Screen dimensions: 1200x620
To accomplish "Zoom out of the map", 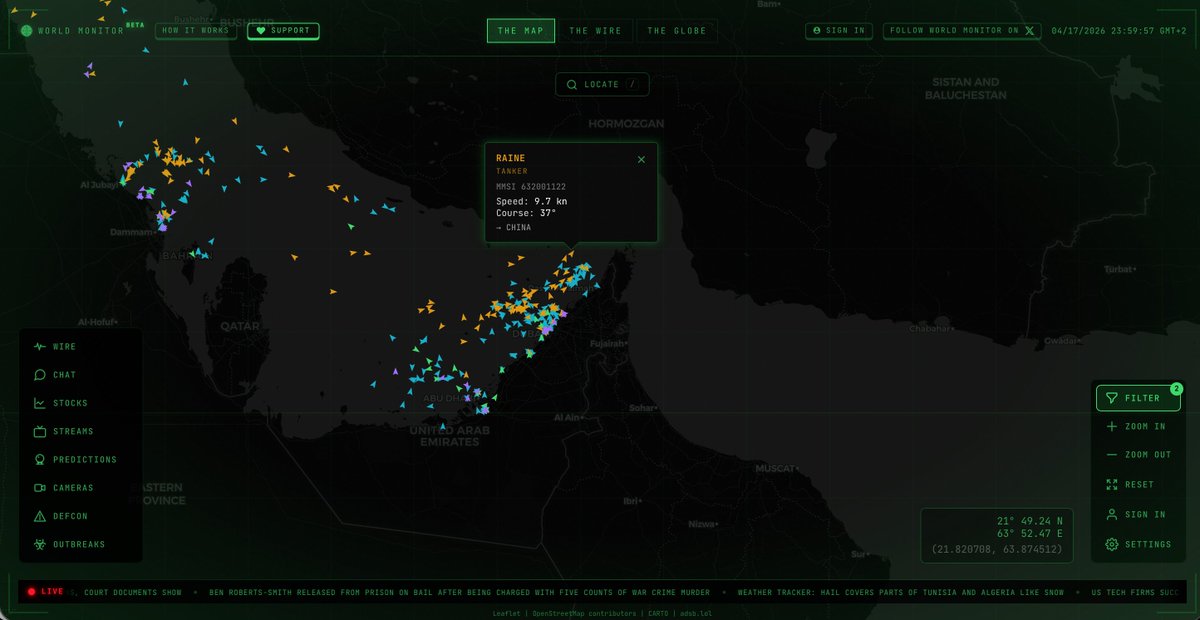I will 1138,455.
